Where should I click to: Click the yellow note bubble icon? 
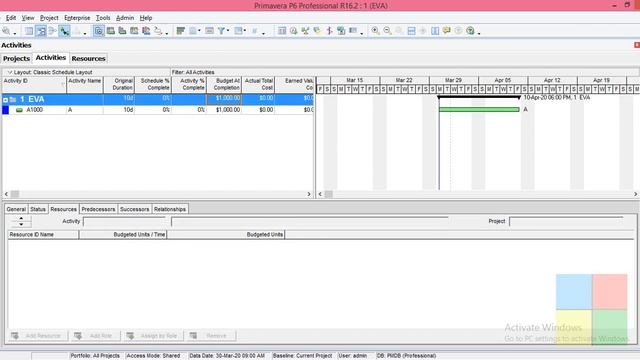[447, 31]
